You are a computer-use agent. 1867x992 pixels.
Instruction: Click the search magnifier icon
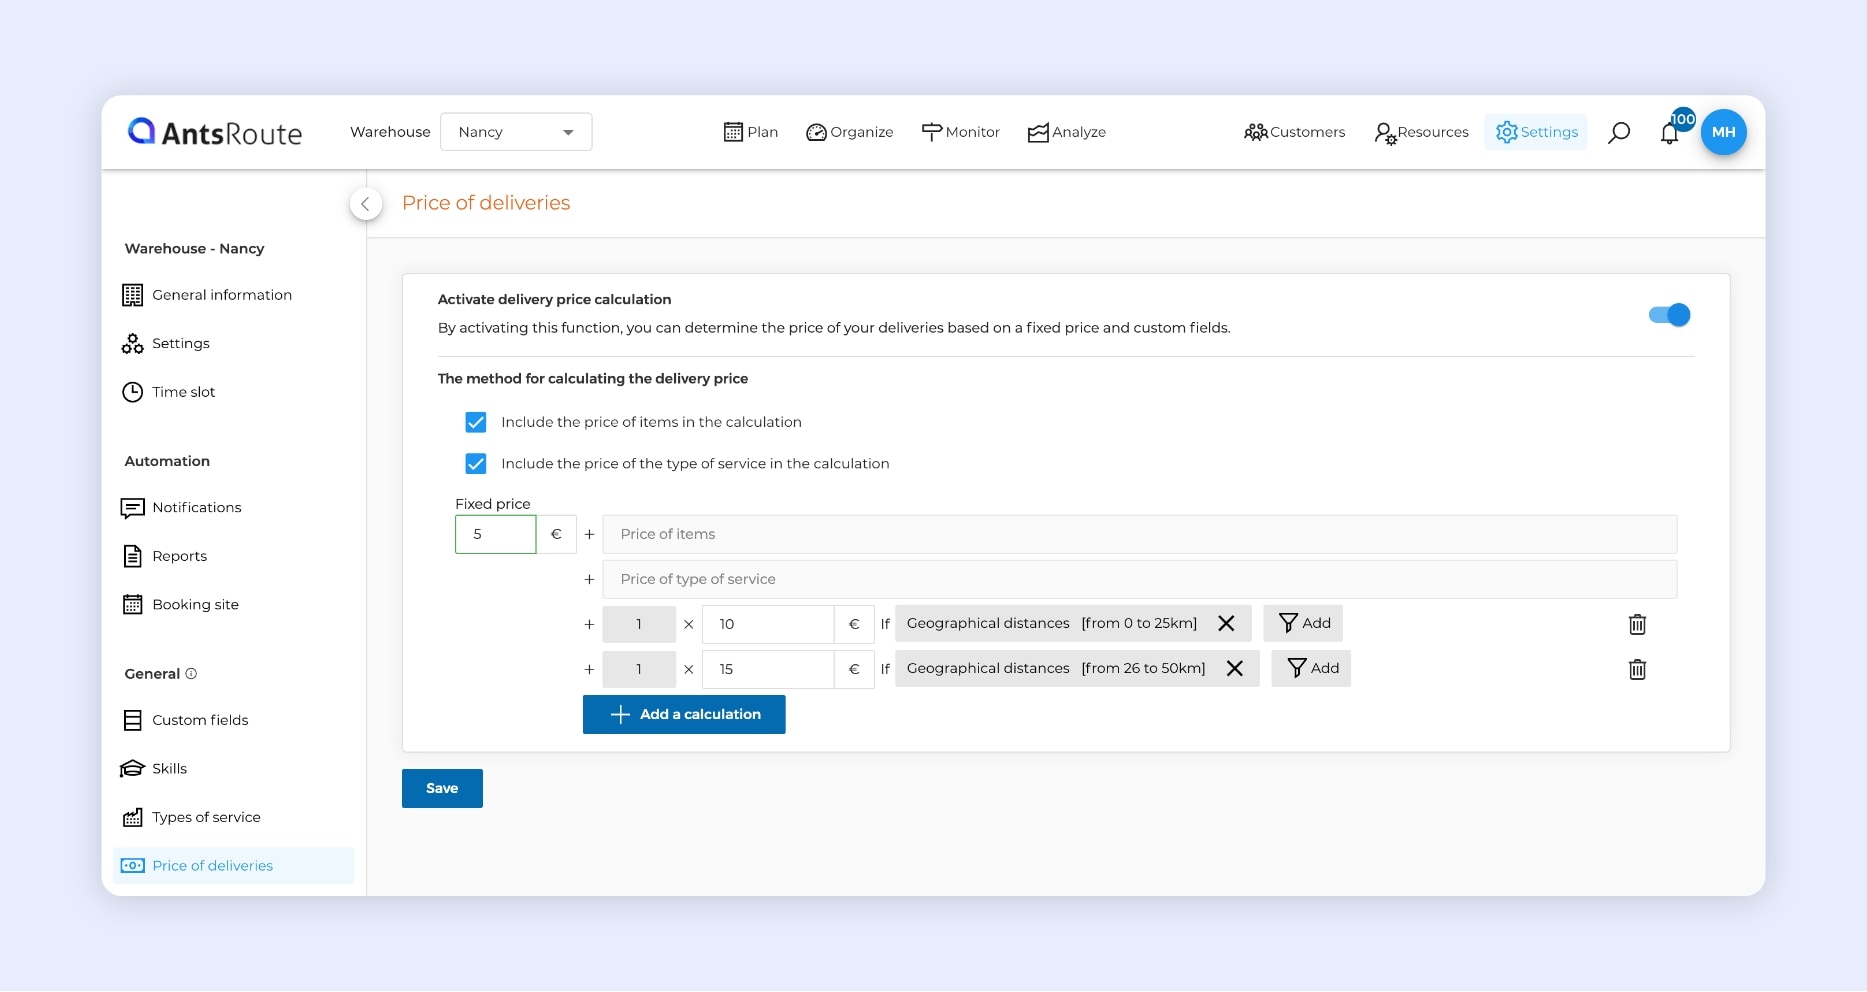[1618, 132]
